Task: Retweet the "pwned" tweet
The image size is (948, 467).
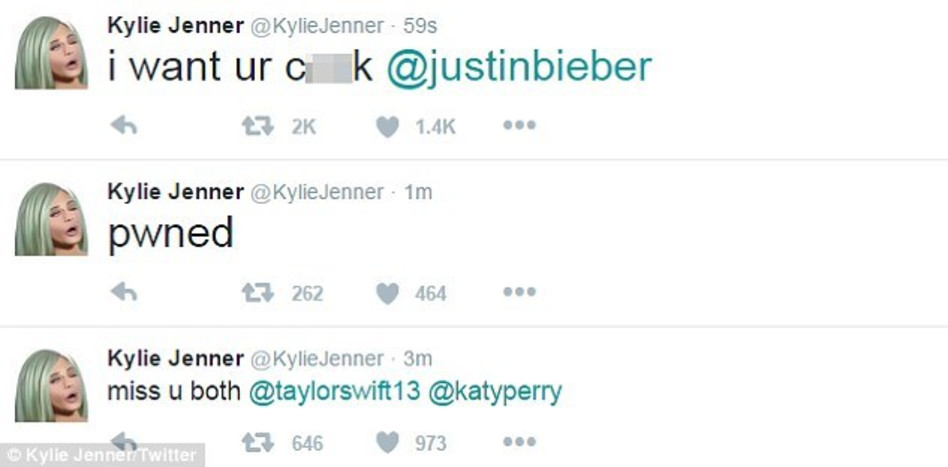Action: click(258, 292)
